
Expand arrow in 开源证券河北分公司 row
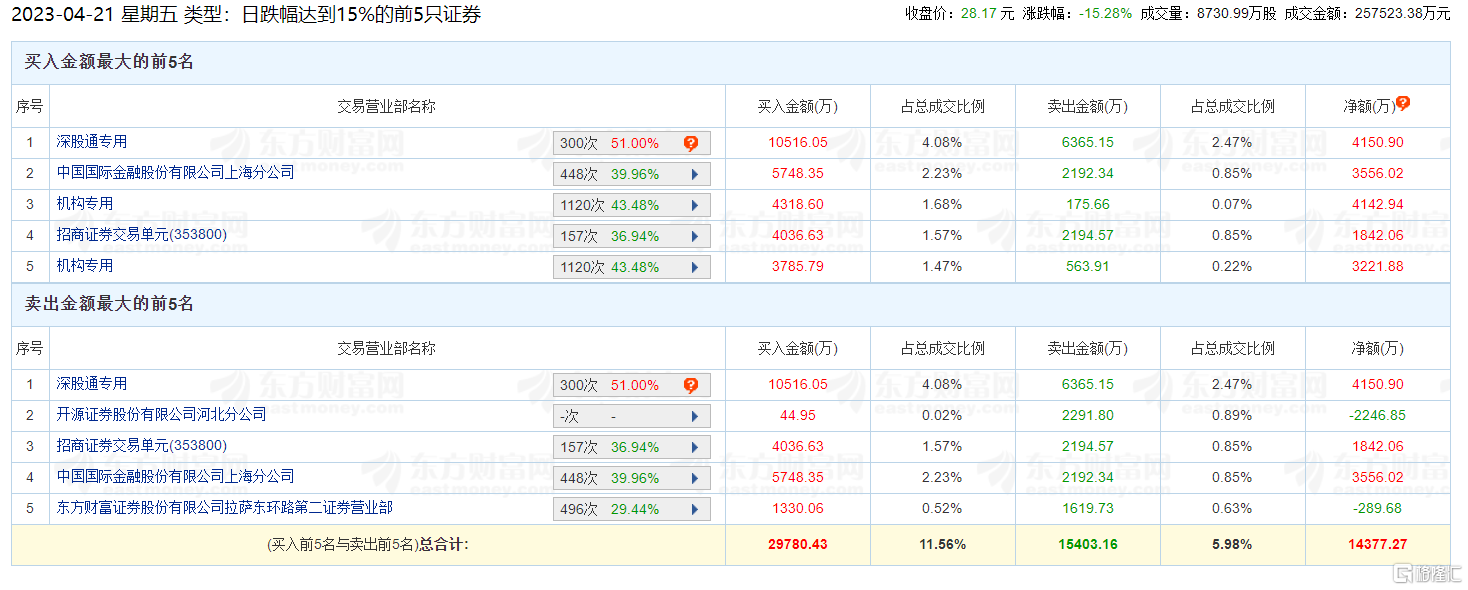tap(694, 416)
